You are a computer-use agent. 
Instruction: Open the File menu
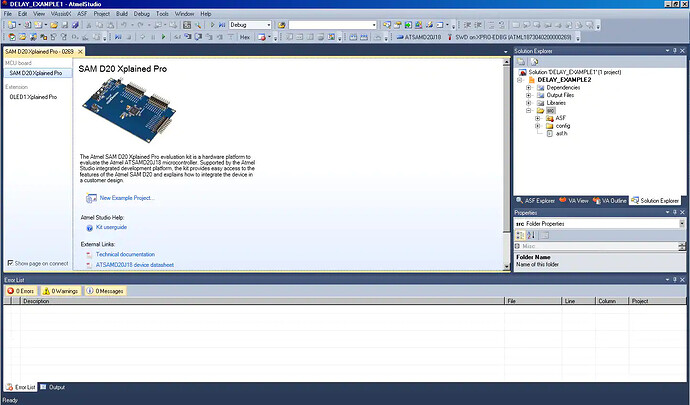[8, 14]
